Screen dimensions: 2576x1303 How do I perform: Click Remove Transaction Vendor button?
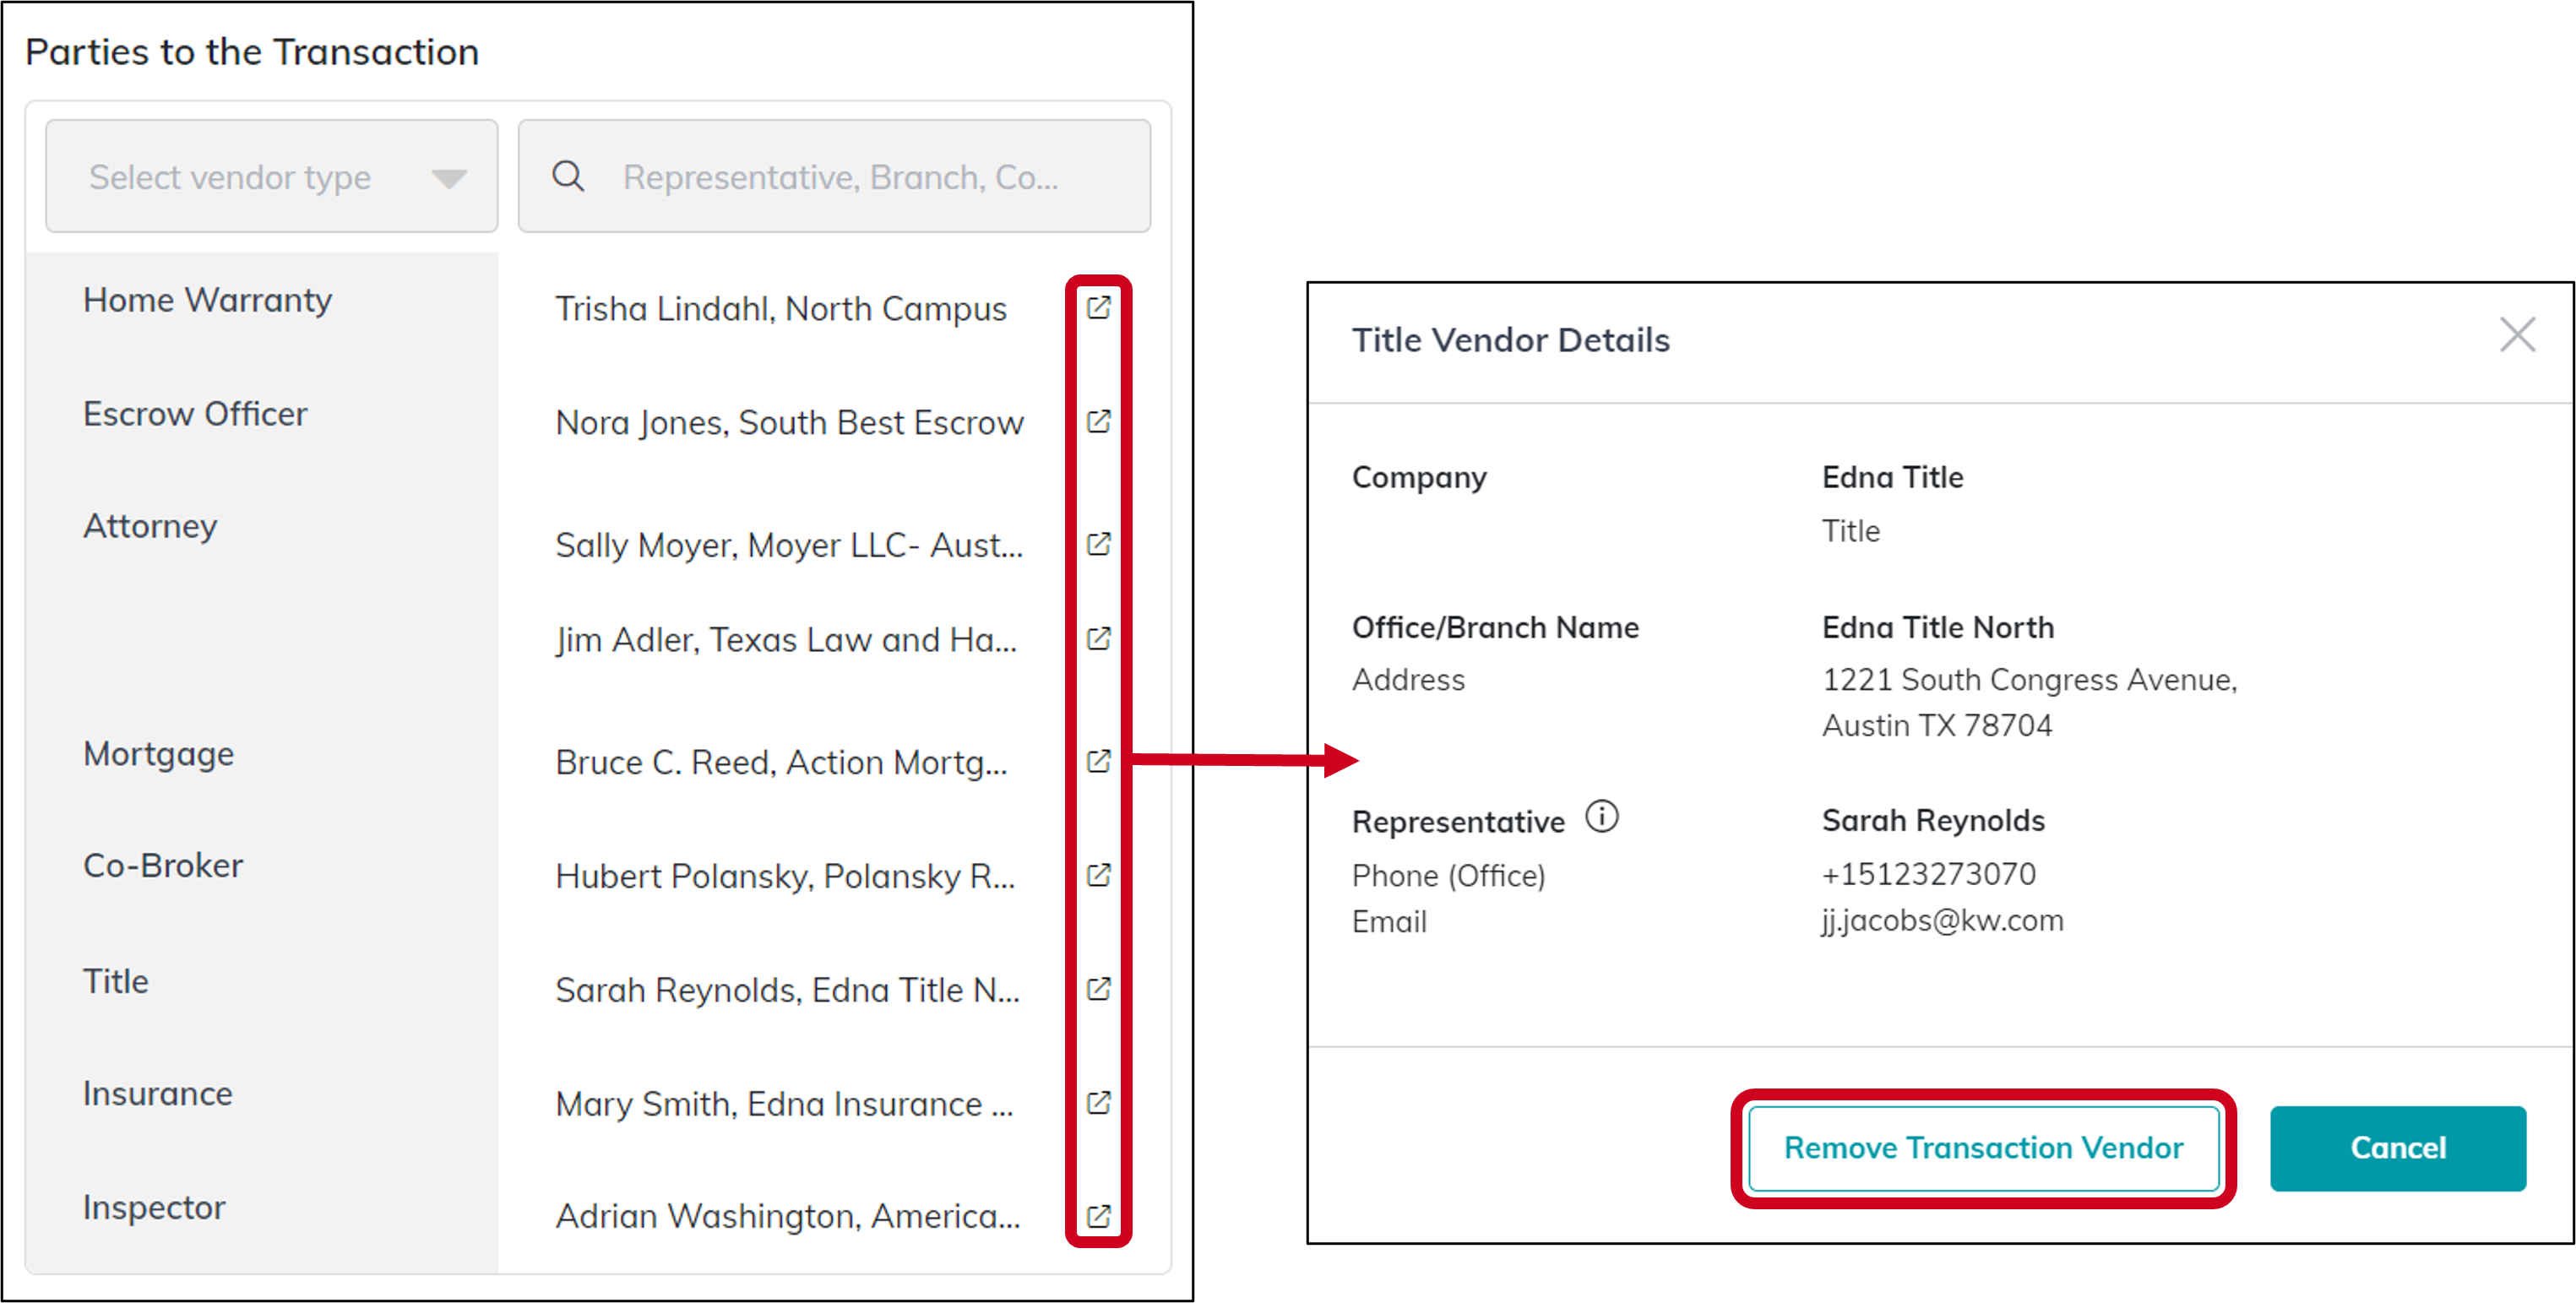coord(1983,1148)
